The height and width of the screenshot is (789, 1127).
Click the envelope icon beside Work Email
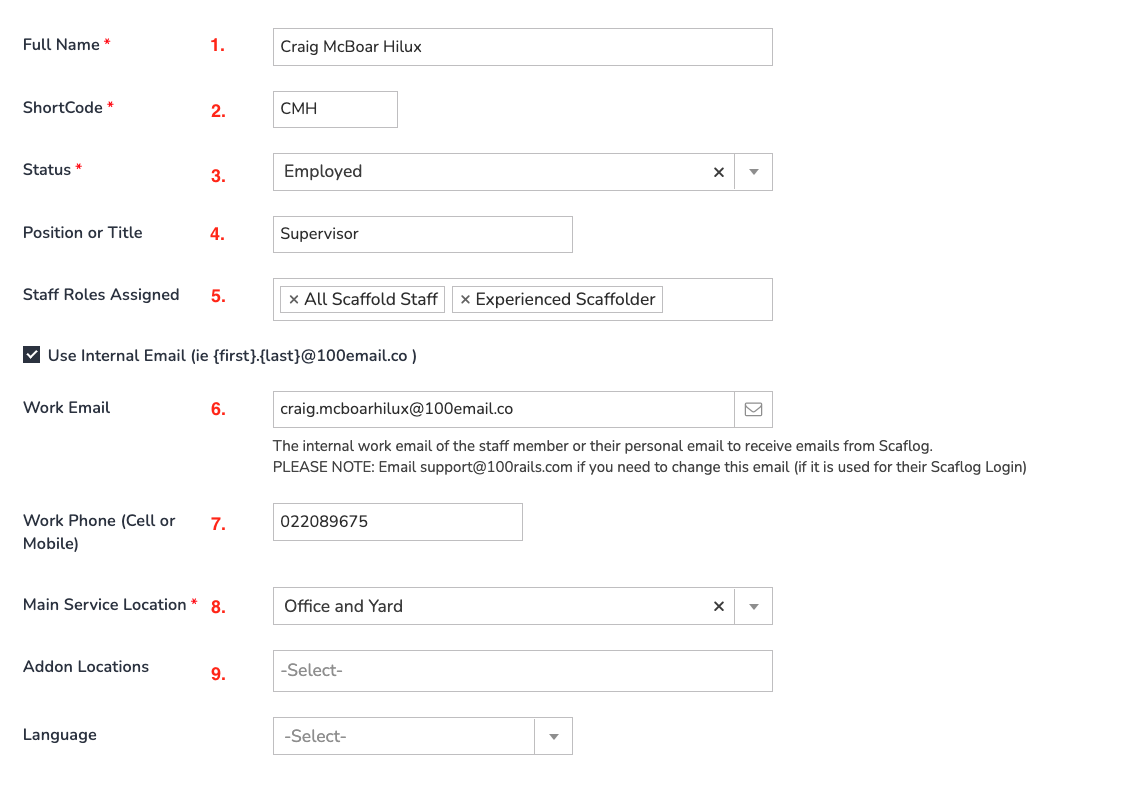click(753, 410)
